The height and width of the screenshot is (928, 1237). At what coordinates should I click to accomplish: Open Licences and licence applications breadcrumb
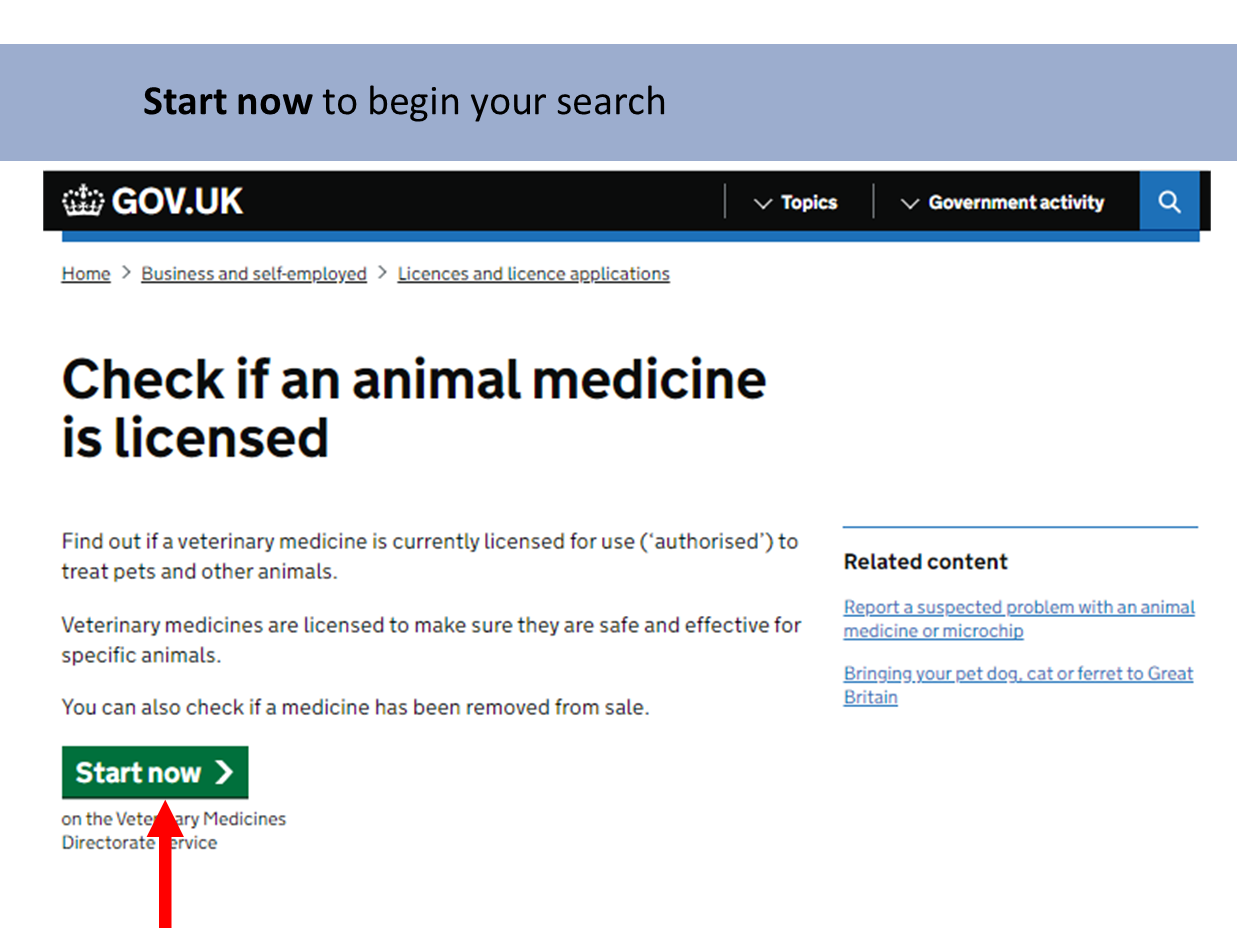coord(534,274)
